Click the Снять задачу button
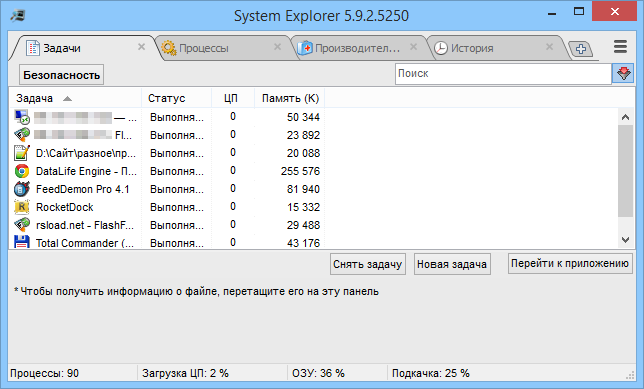This screenshot has width=644, height=389. (368, 264)
